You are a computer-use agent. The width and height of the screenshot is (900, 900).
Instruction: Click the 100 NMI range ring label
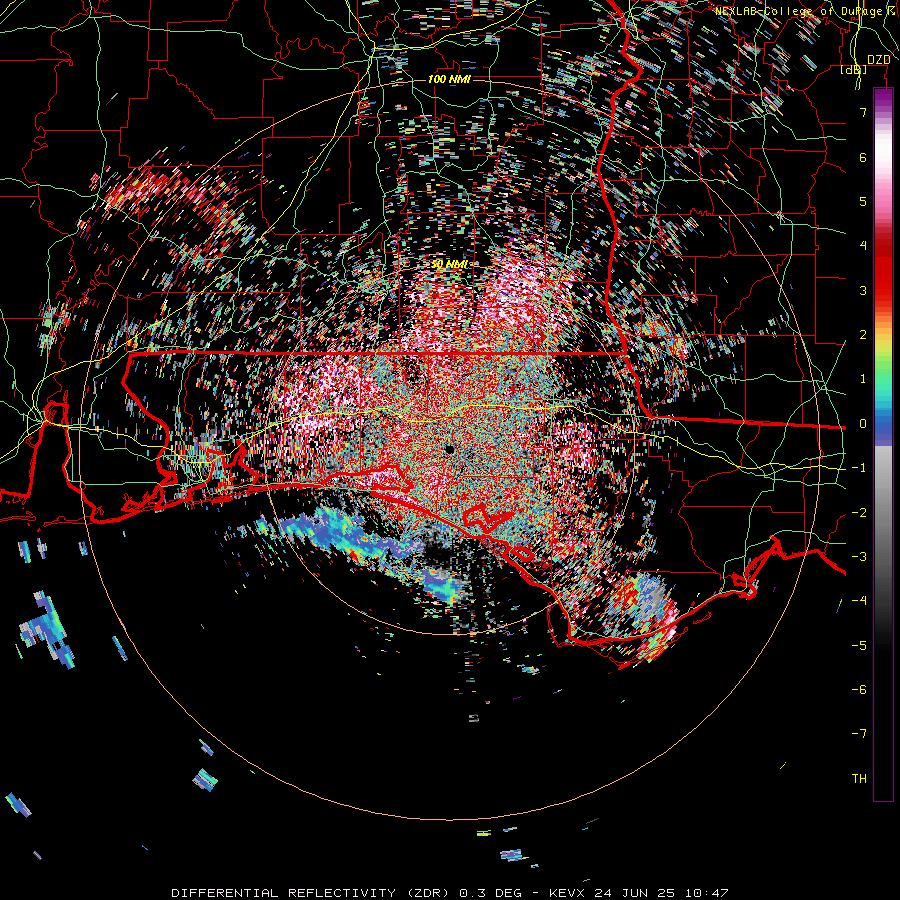pos(449,79)
